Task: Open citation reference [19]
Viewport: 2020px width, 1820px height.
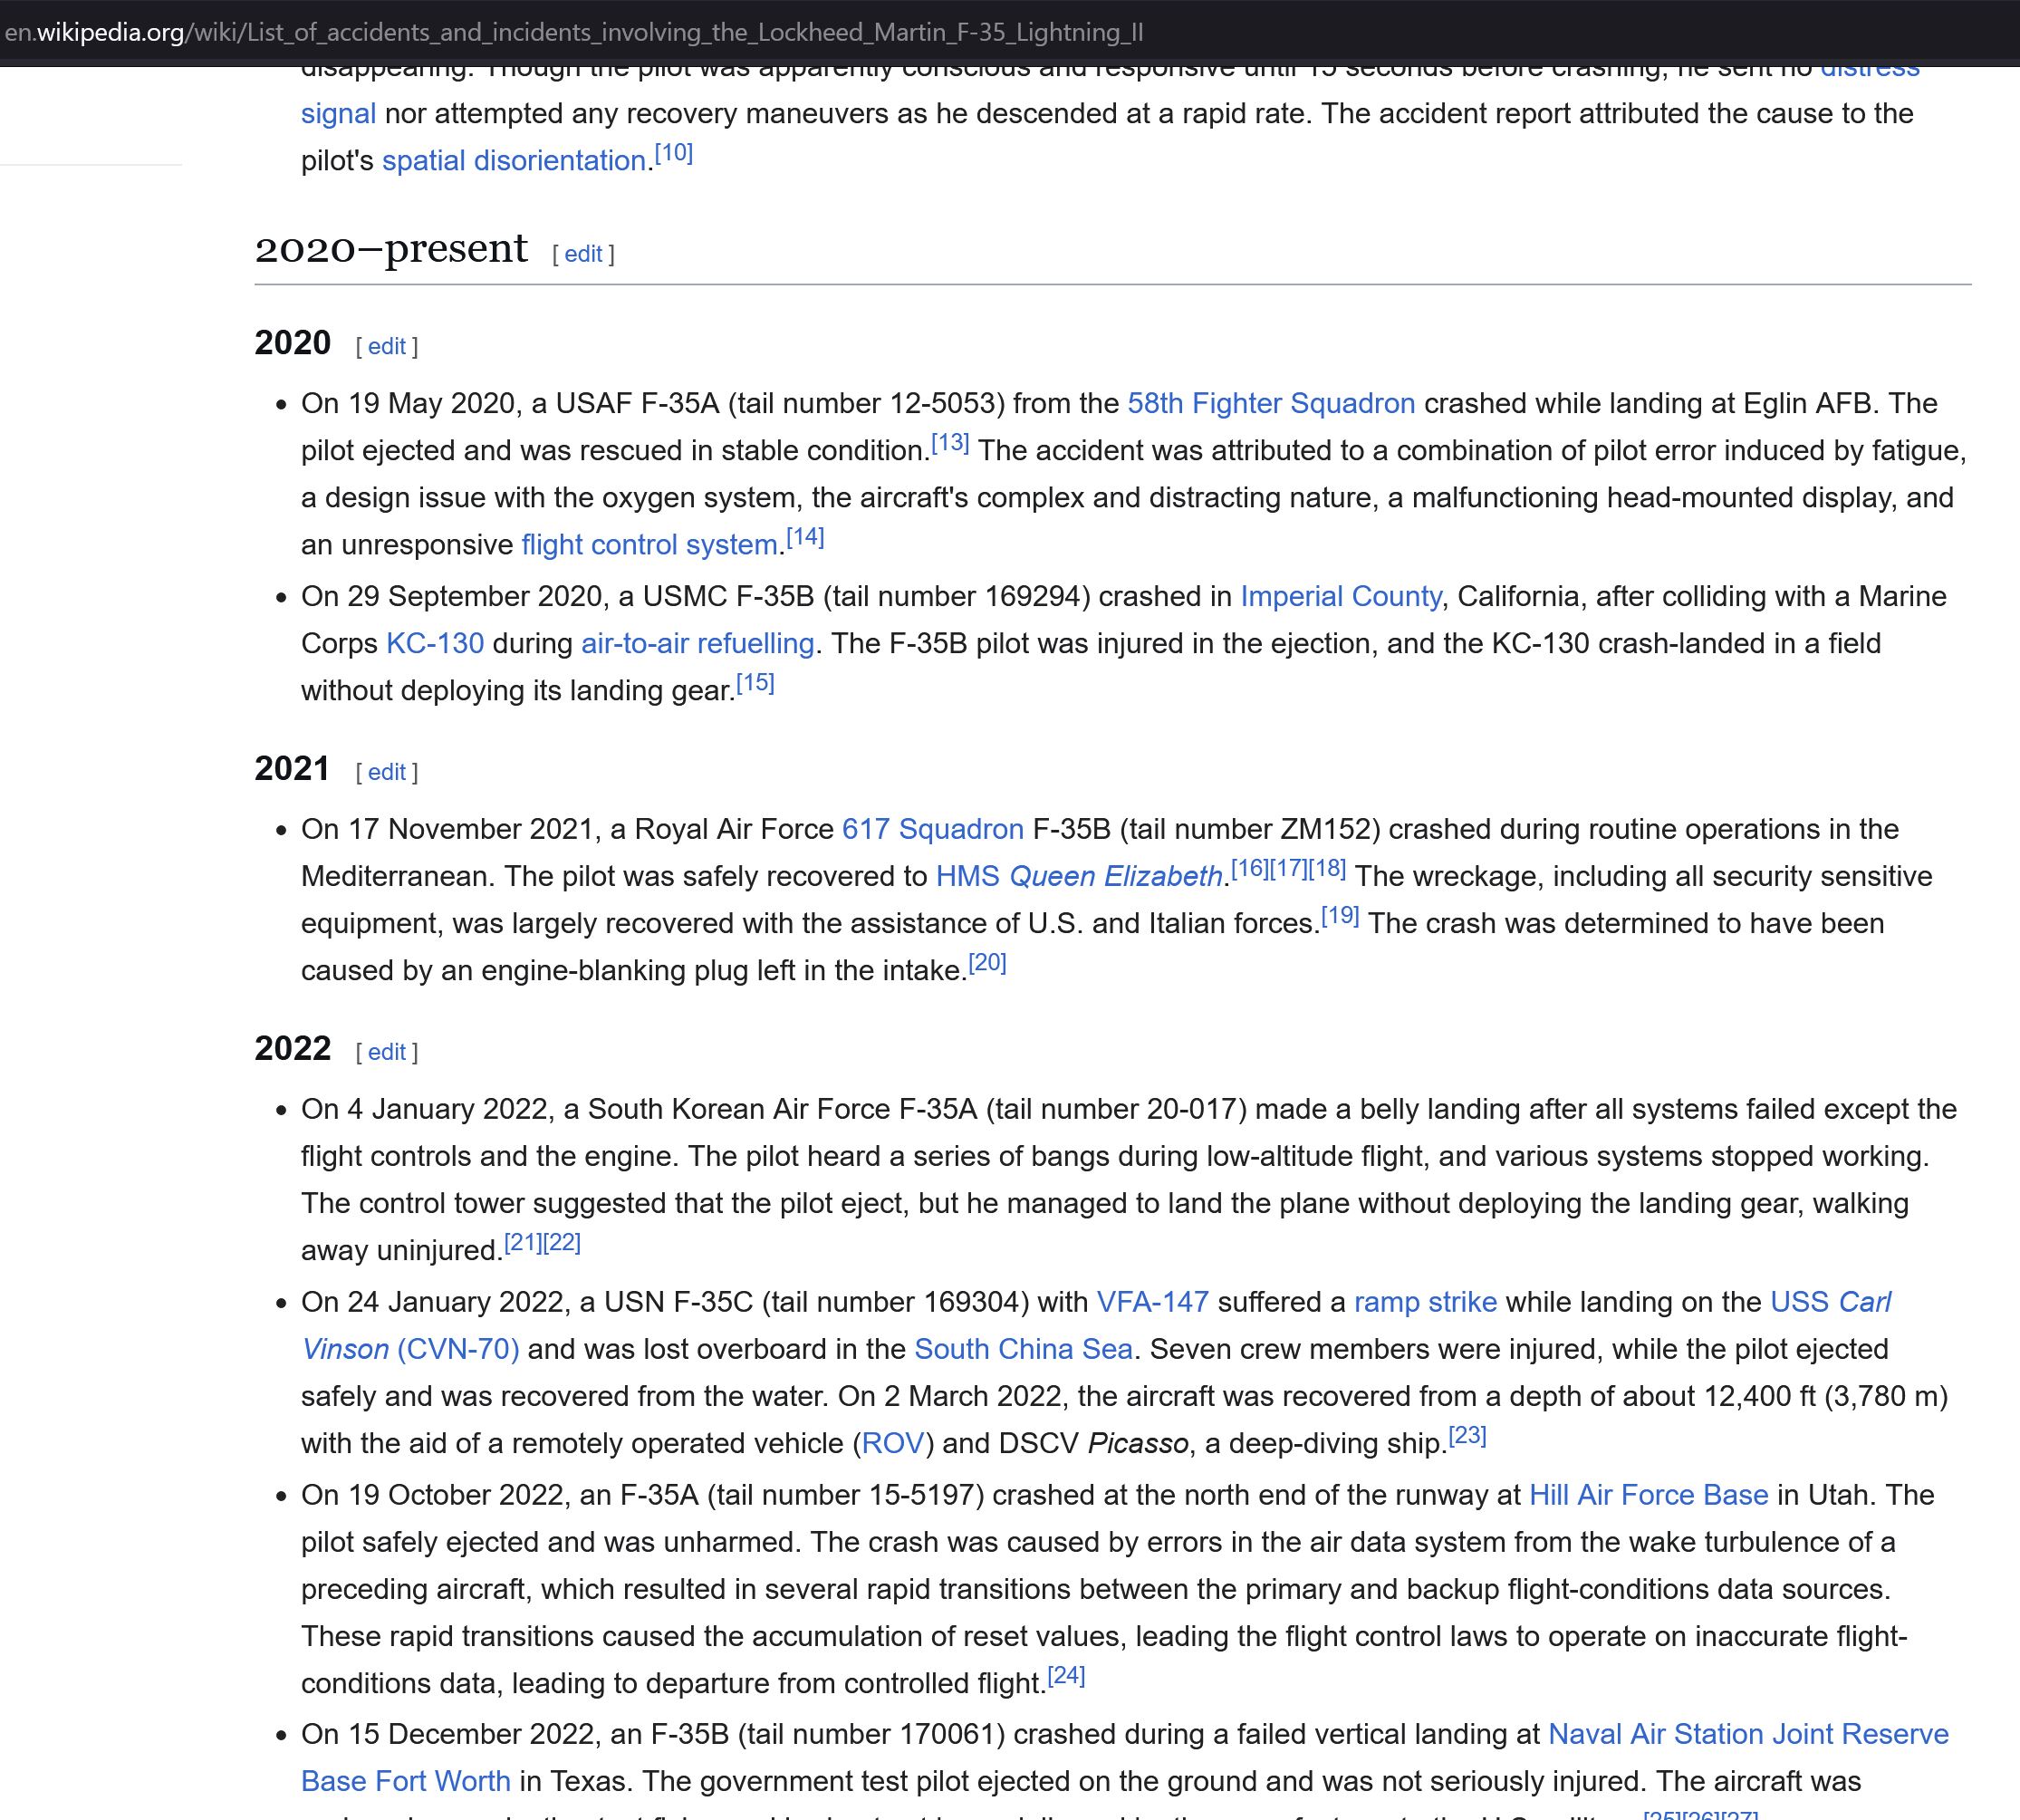Action: tap(1340, 916)
